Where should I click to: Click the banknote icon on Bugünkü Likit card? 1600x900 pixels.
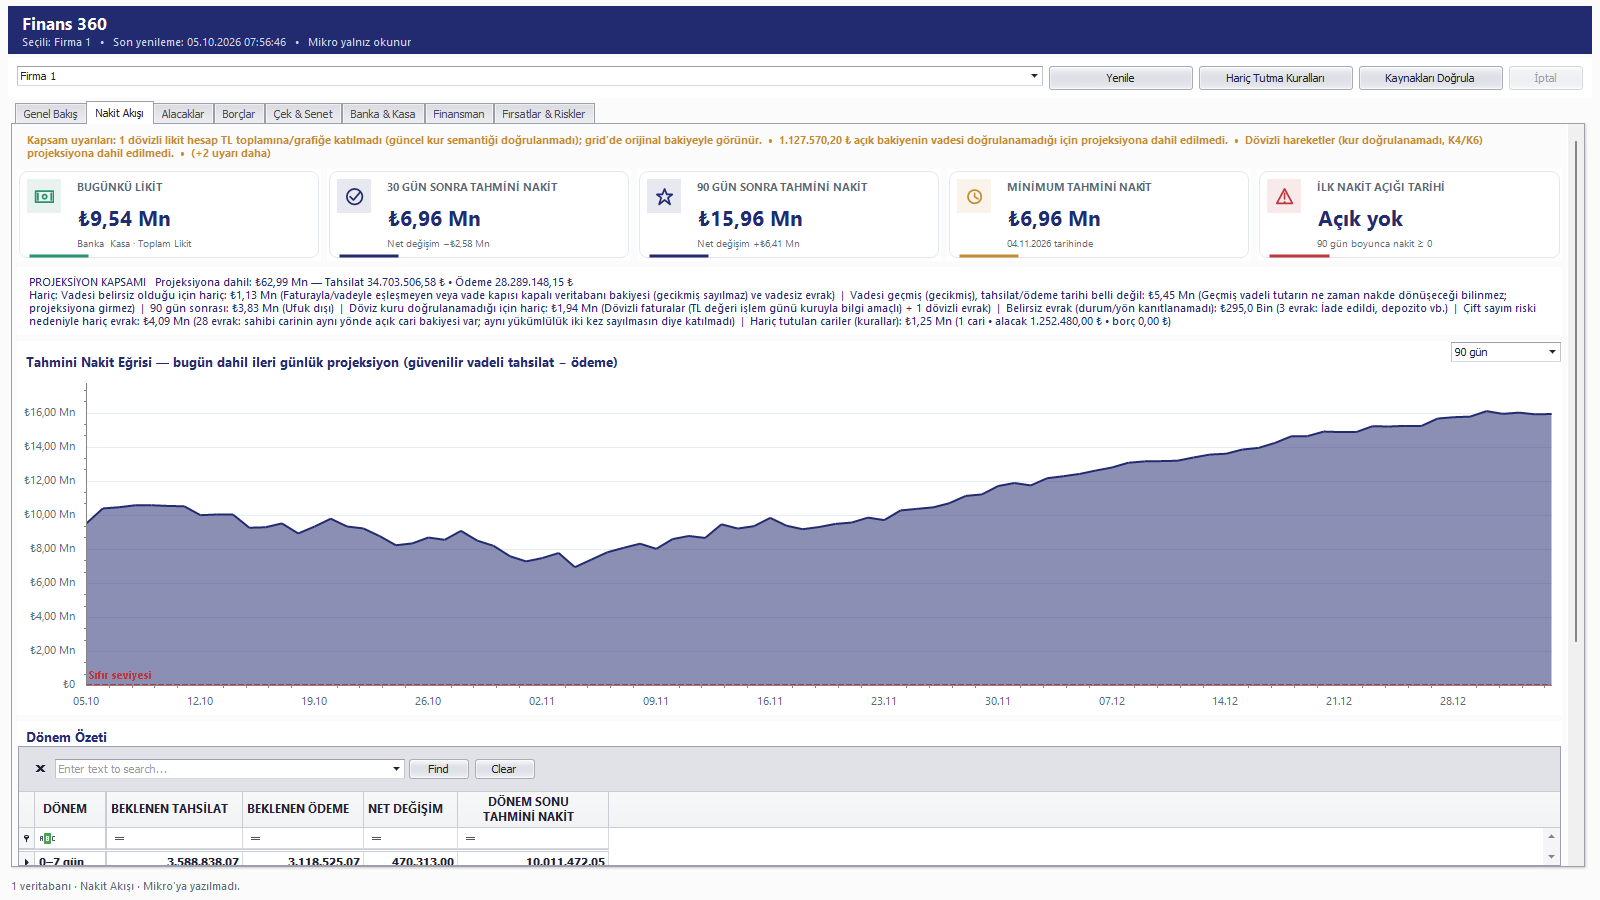pyautogui.click(x=44, y=197)
